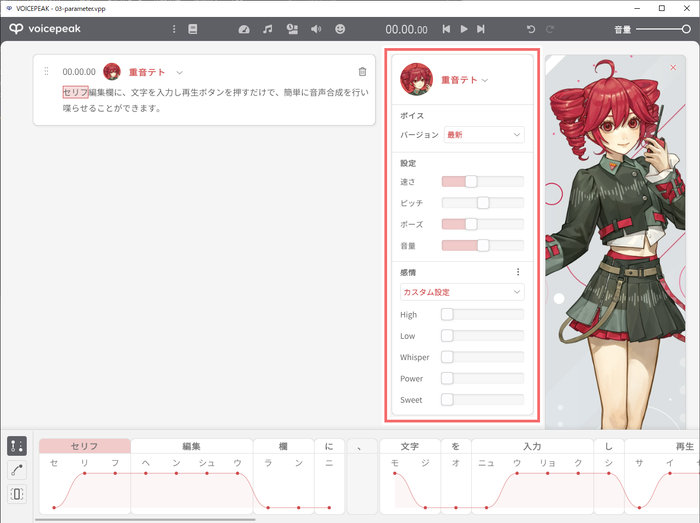The height and width of the screenshot is (523, 700).
Task: Select the accent editing mode icon
Action: point(17,446)
